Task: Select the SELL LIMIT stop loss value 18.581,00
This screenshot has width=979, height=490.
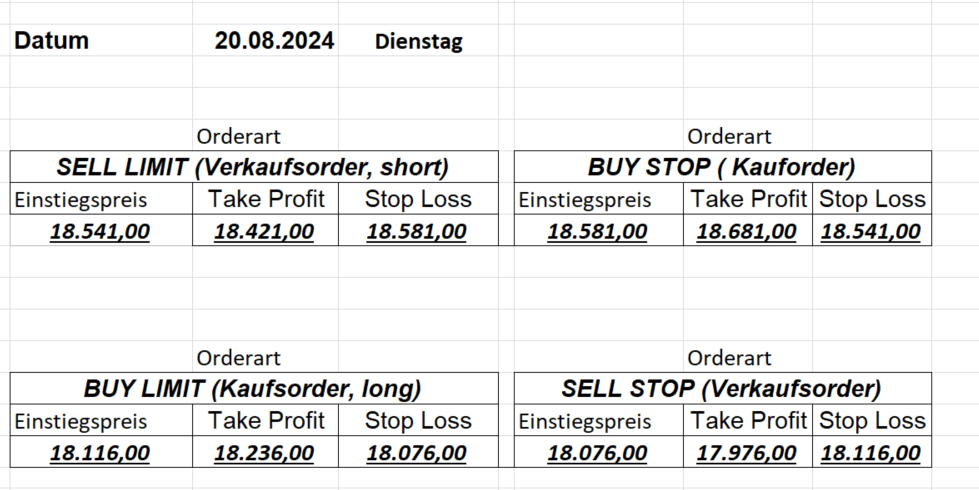Action: 417,232
